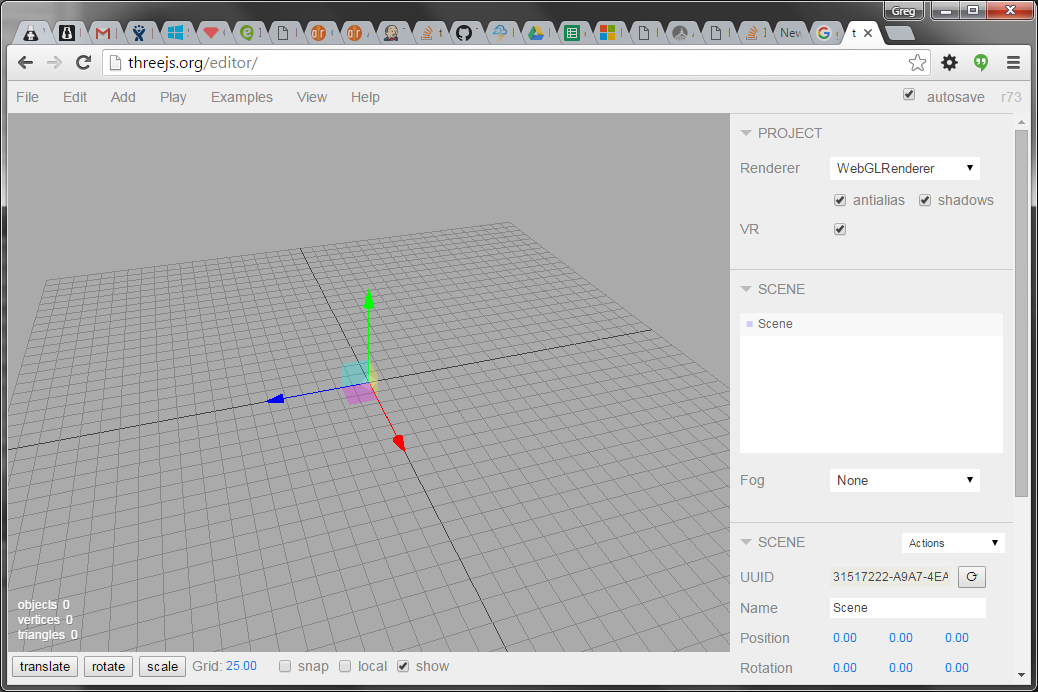Open the Fog dropdown
This screenshot has height=692, width=1038.
point(904,480)
